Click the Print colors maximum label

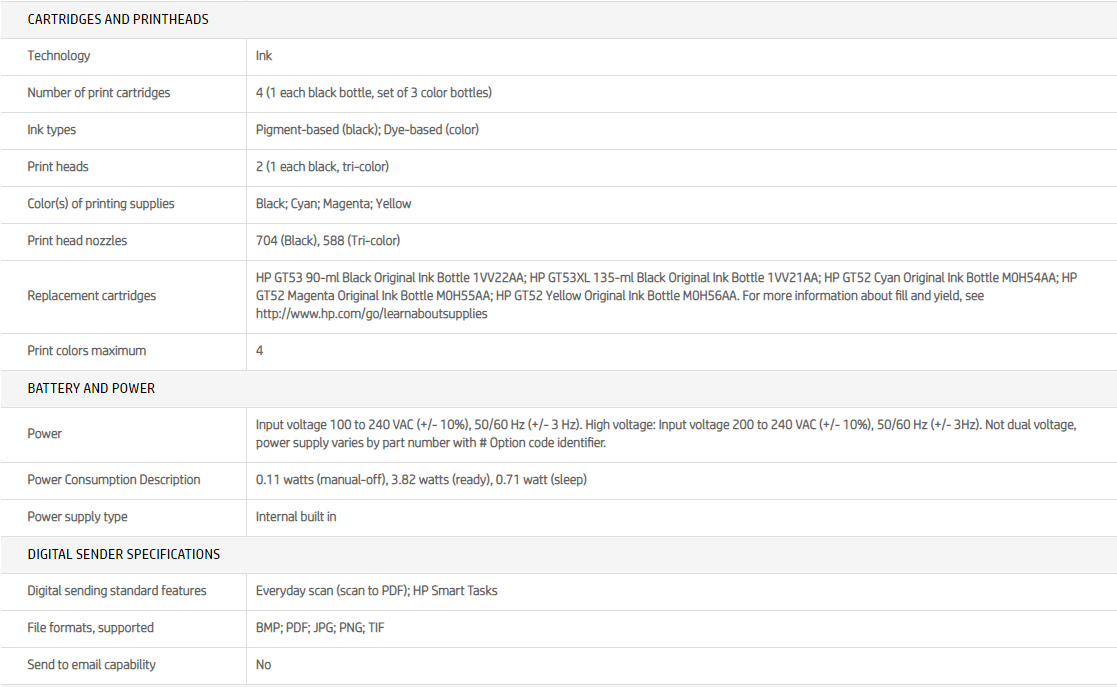point(87,351)
